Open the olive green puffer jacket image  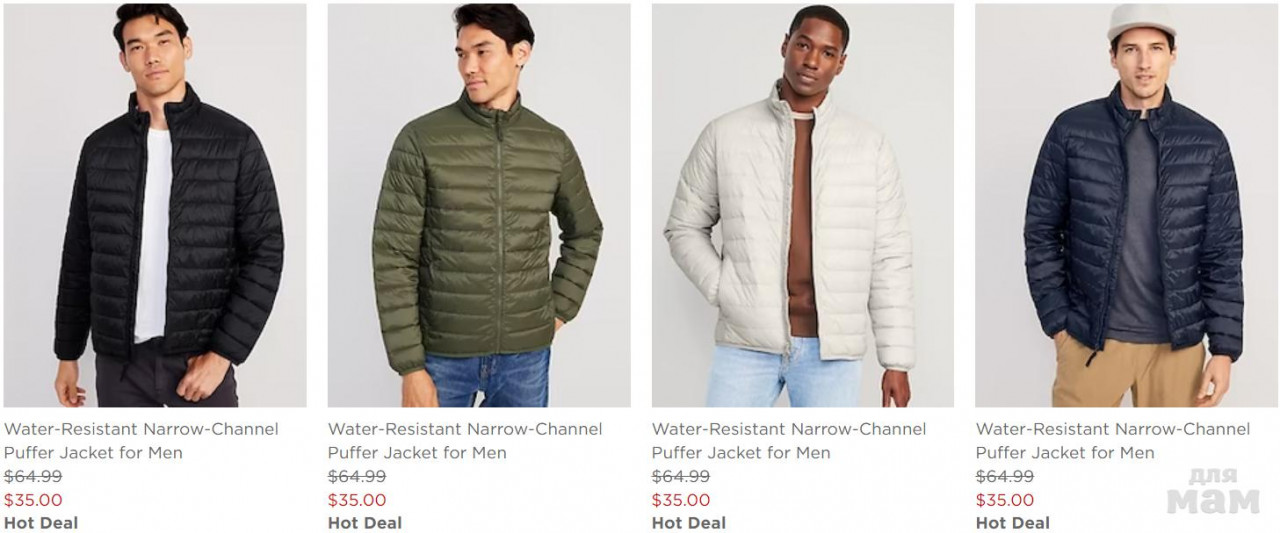click(x=479, y=205)
